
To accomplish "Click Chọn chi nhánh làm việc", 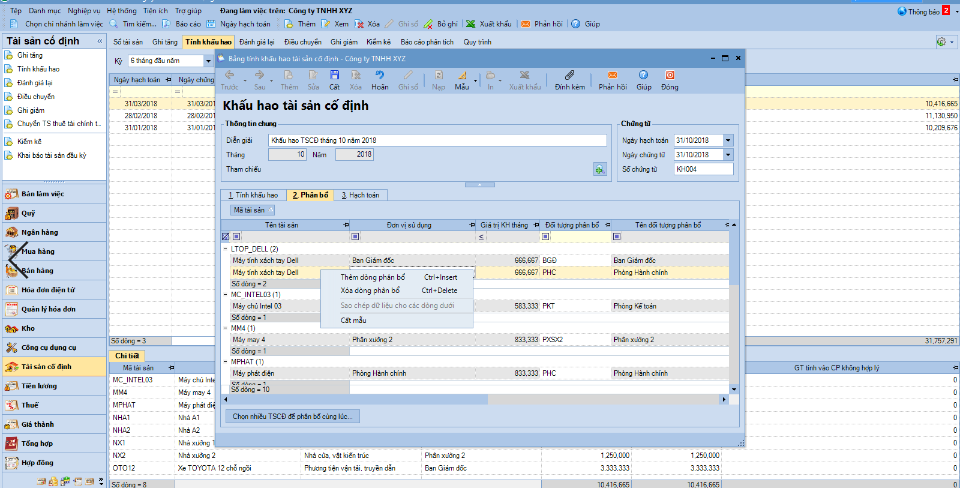I will 57,24.
